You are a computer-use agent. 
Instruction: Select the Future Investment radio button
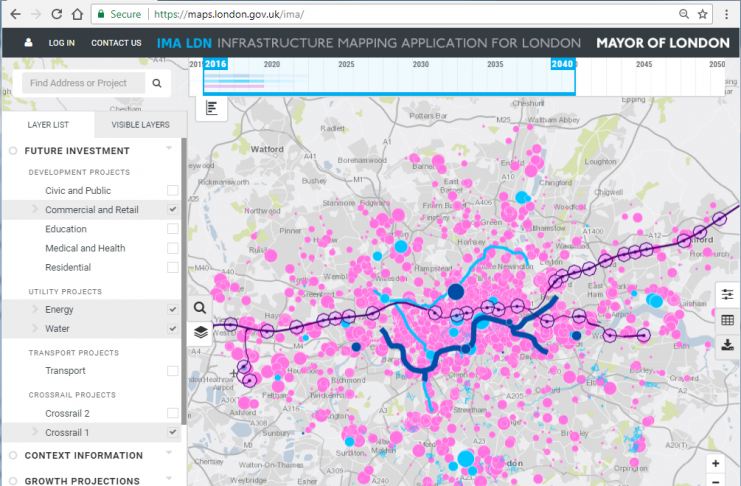(x=13, y=151)
